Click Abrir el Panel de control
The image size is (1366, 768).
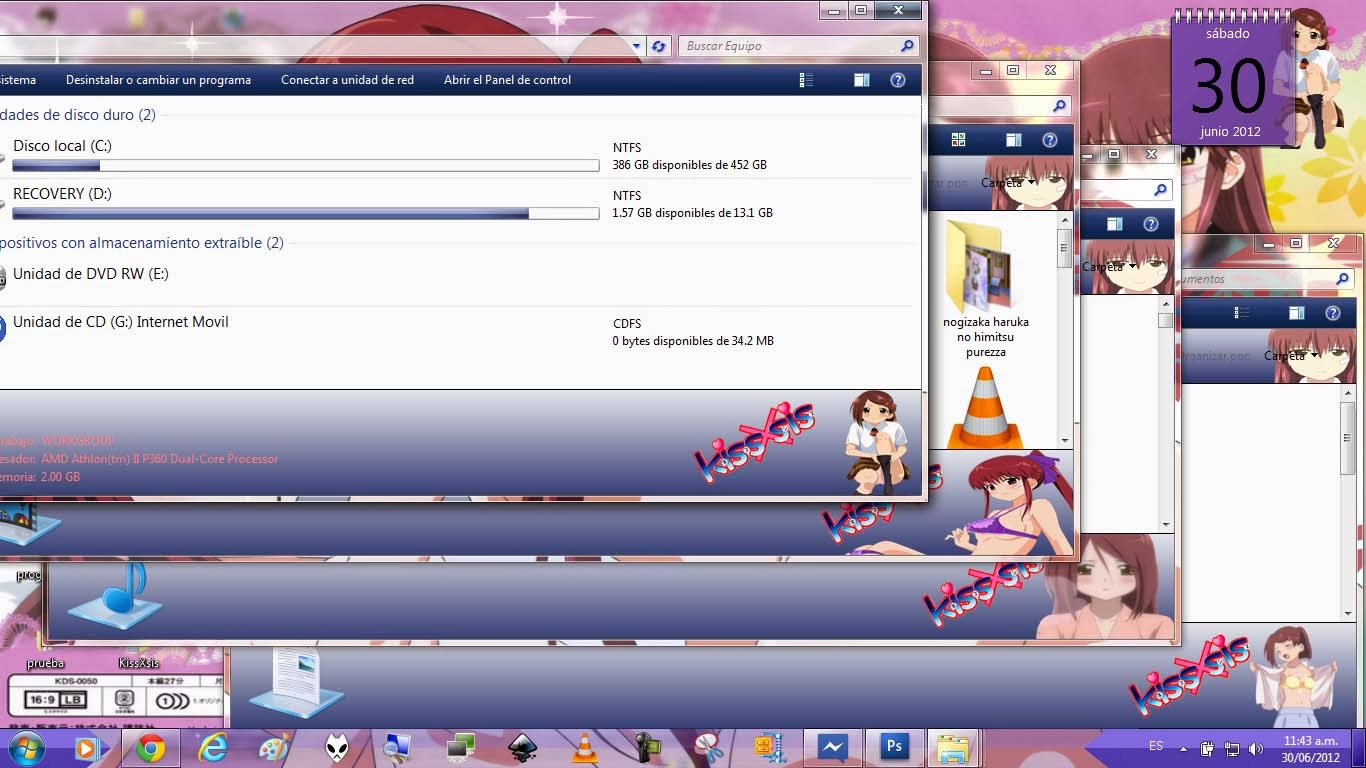click(x=507, y=80)
